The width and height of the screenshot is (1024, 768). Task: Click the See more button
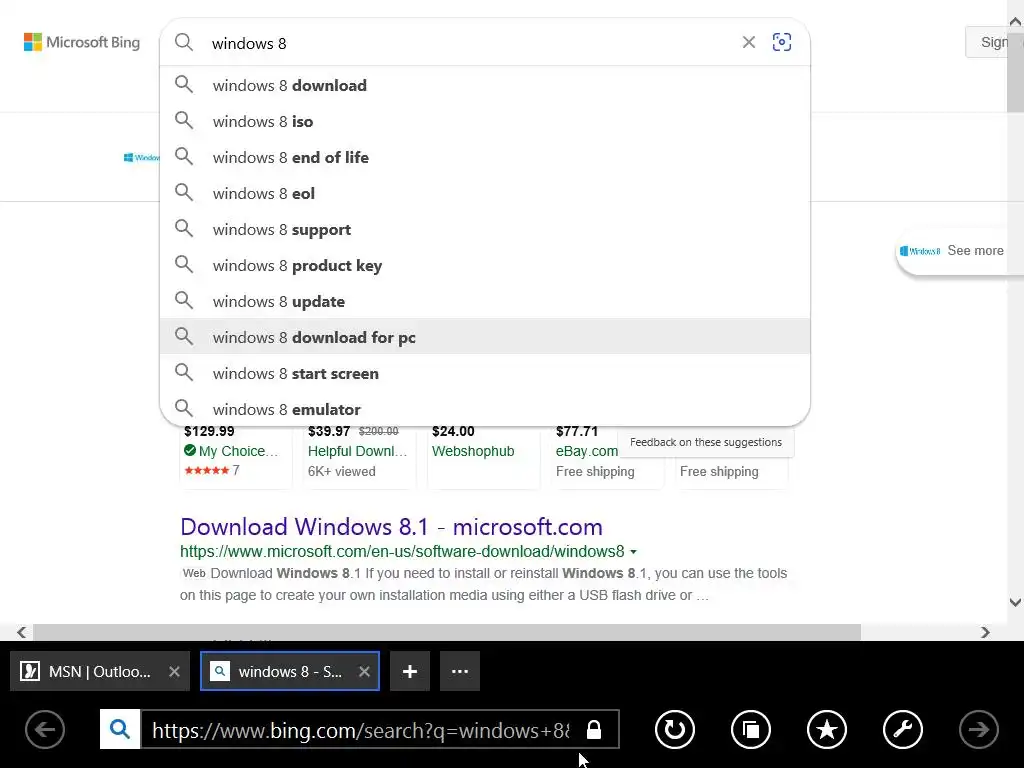960,251
